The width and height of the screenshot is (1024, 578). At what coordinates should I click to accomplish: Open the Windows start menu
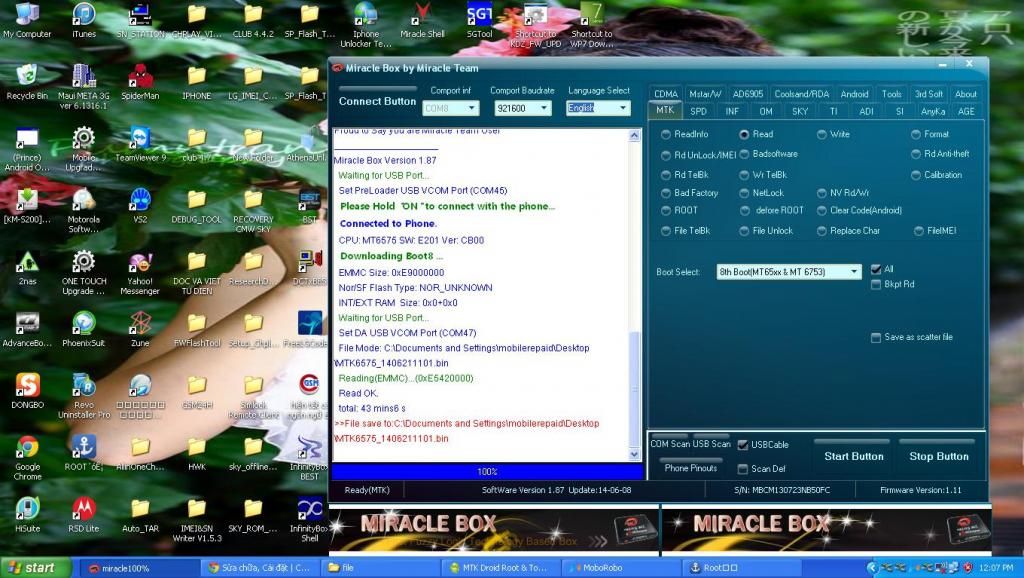35,568
